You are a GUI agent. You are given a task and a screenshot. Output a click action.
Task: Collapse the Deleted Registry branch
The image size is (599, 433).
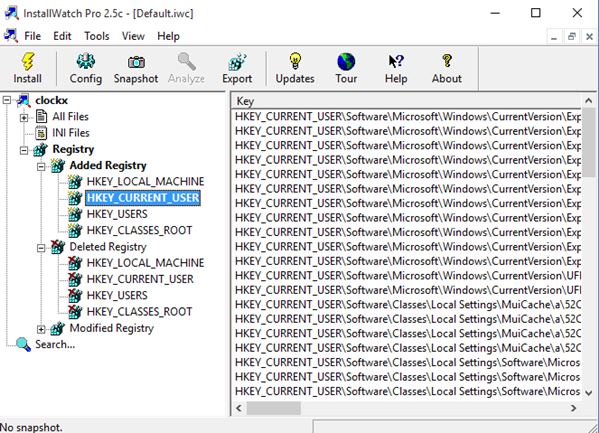[x=41, y=248]
